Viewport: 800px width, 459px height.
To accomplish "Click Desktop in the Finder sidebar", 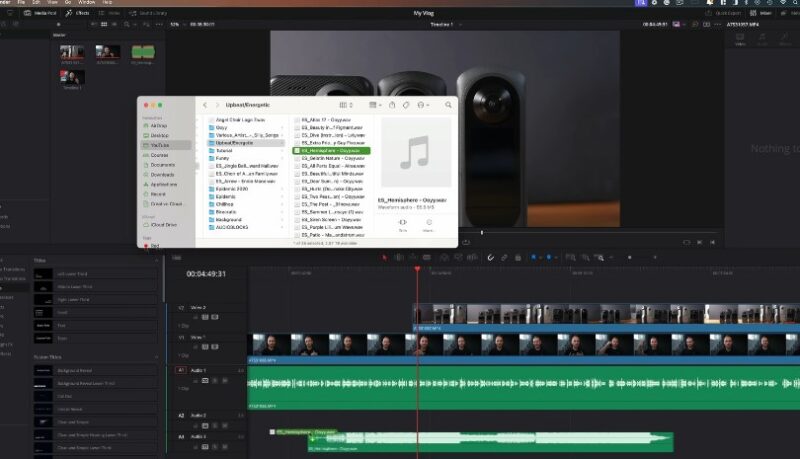I will [159, 135].
